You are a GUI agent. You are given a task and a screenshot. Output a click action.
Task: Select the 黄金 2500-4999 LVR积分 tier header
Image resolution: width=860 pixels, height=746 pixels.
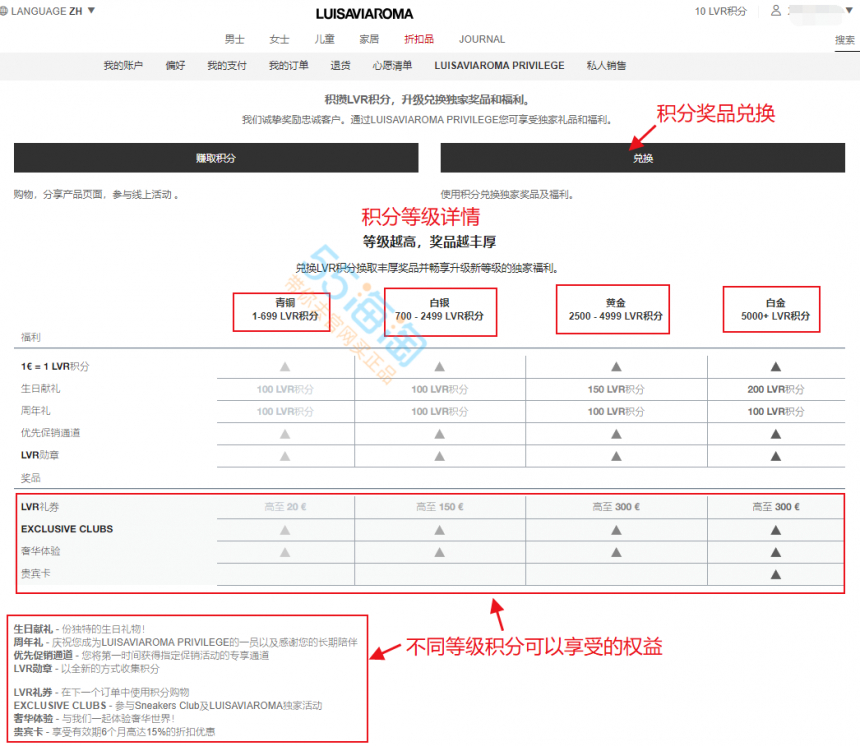click(x=615, y=309)
